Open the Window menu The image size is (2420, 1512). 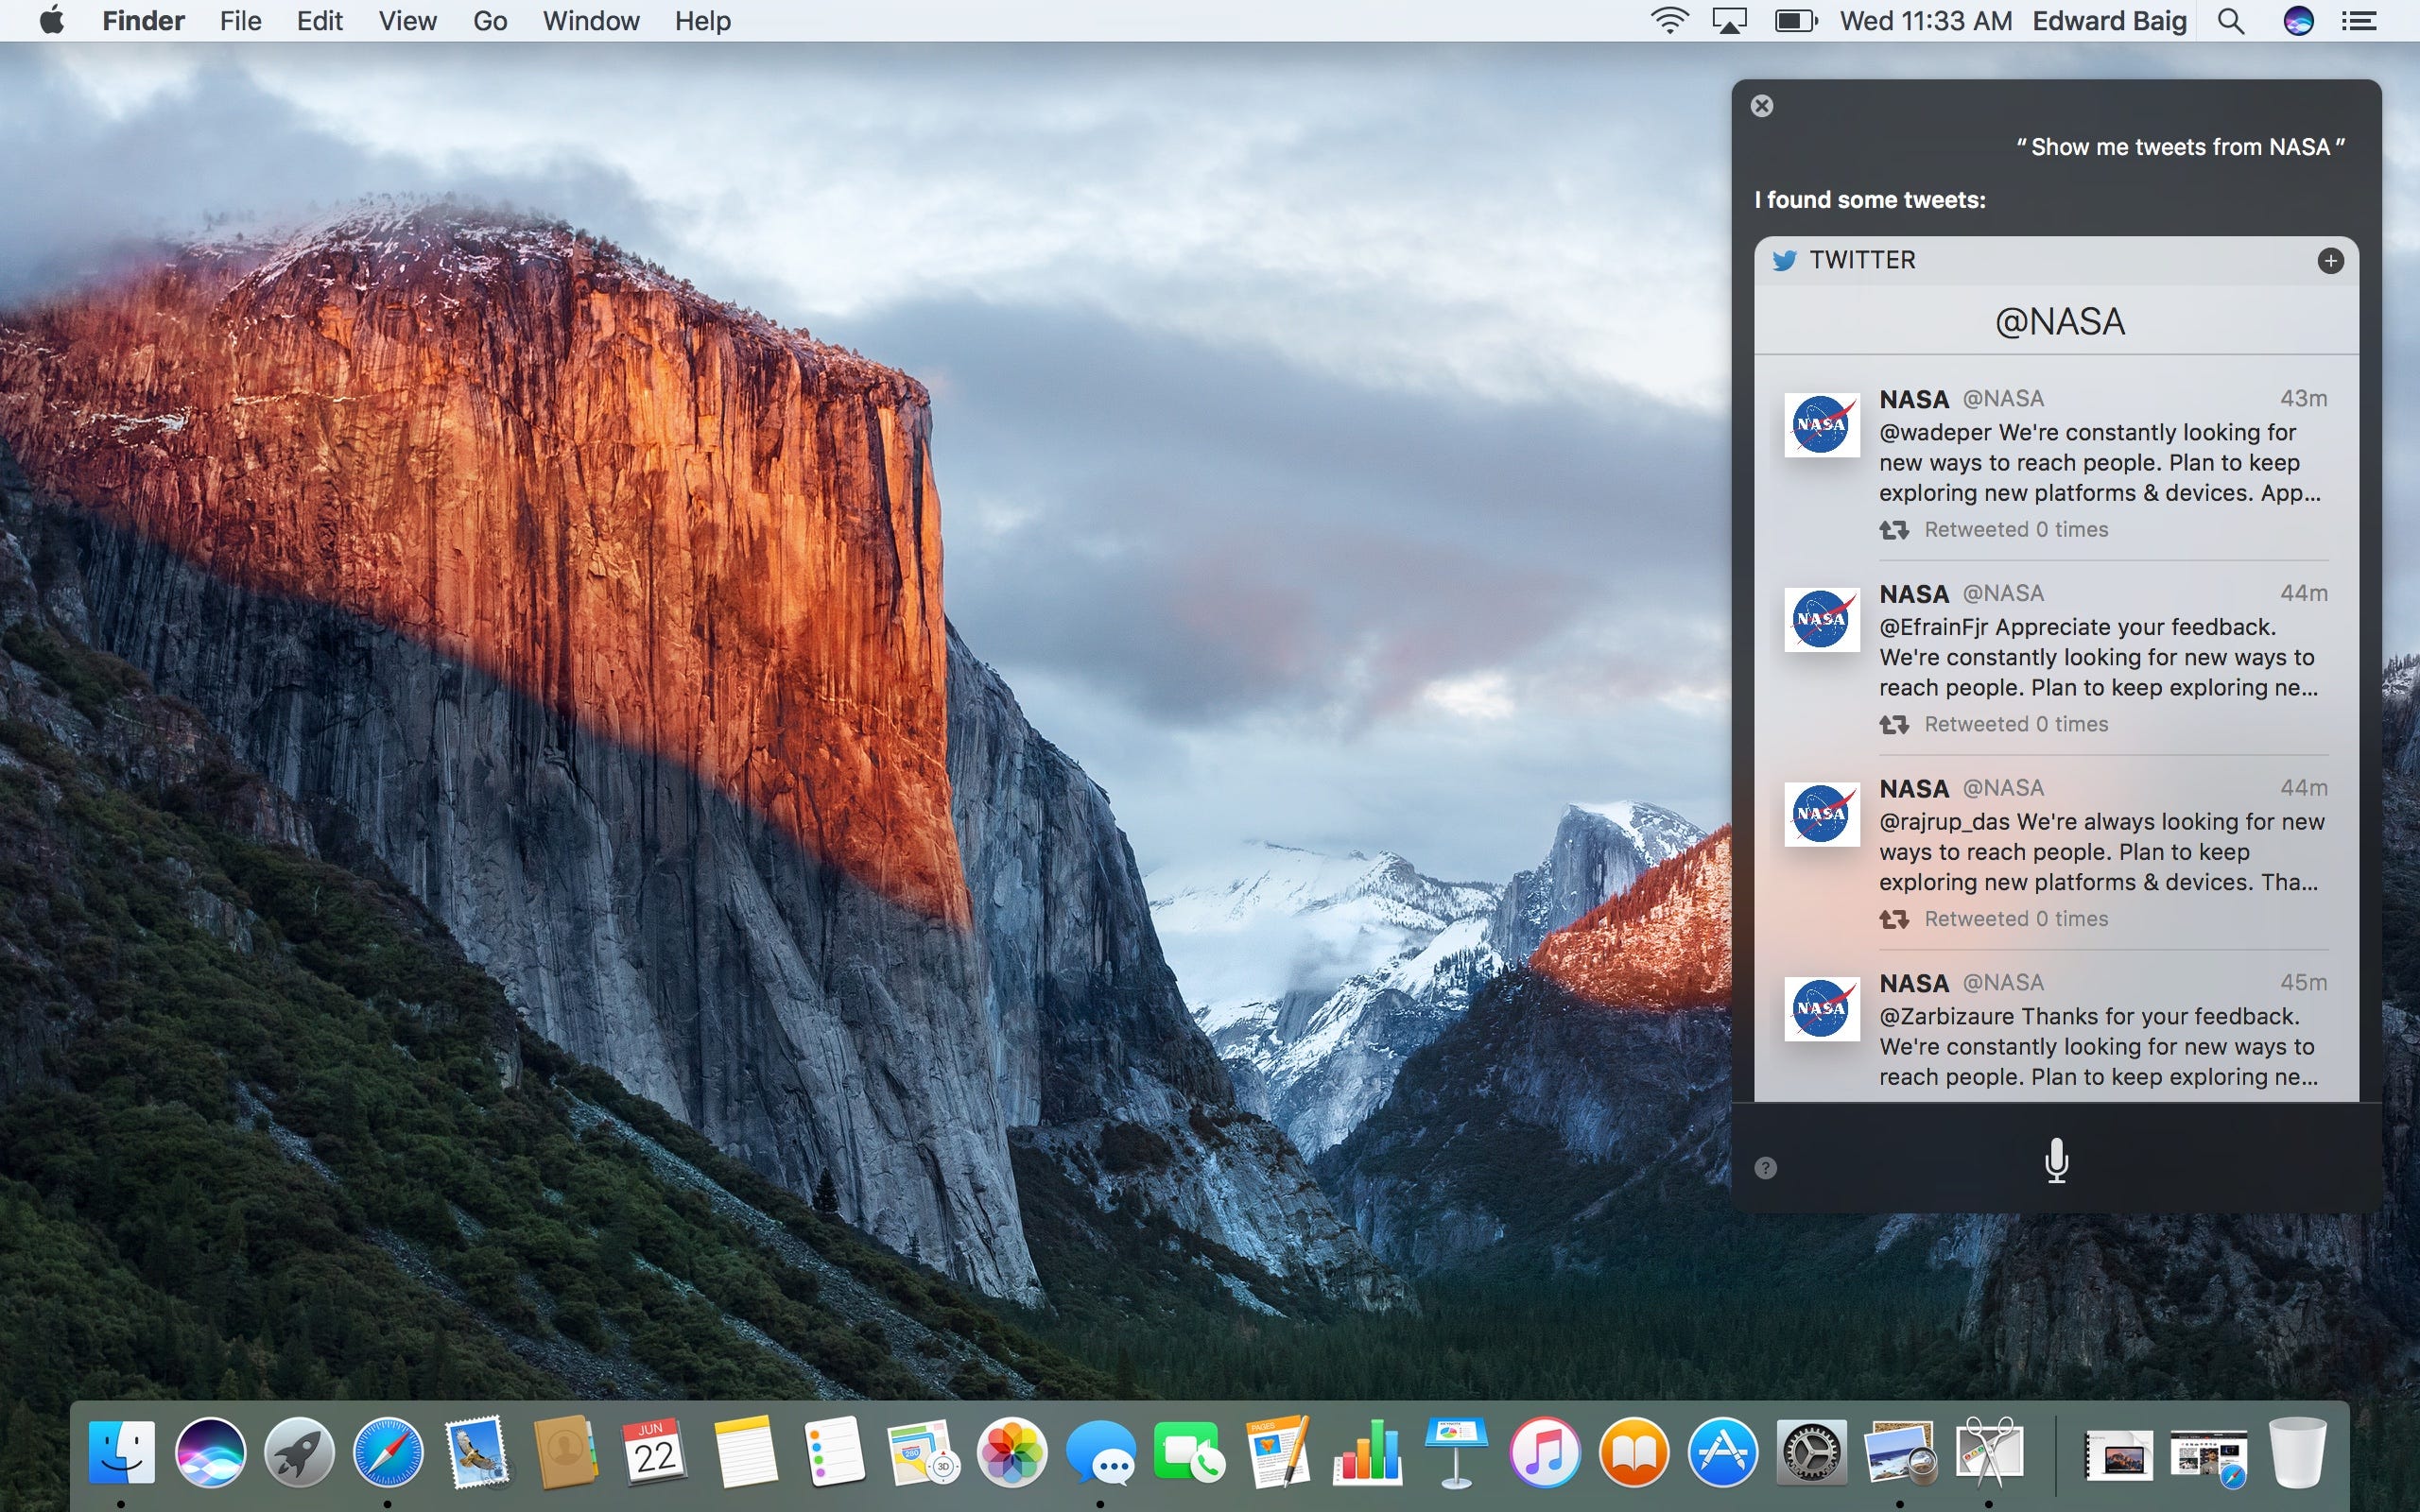pyautogui.click(x=590, y=21)
